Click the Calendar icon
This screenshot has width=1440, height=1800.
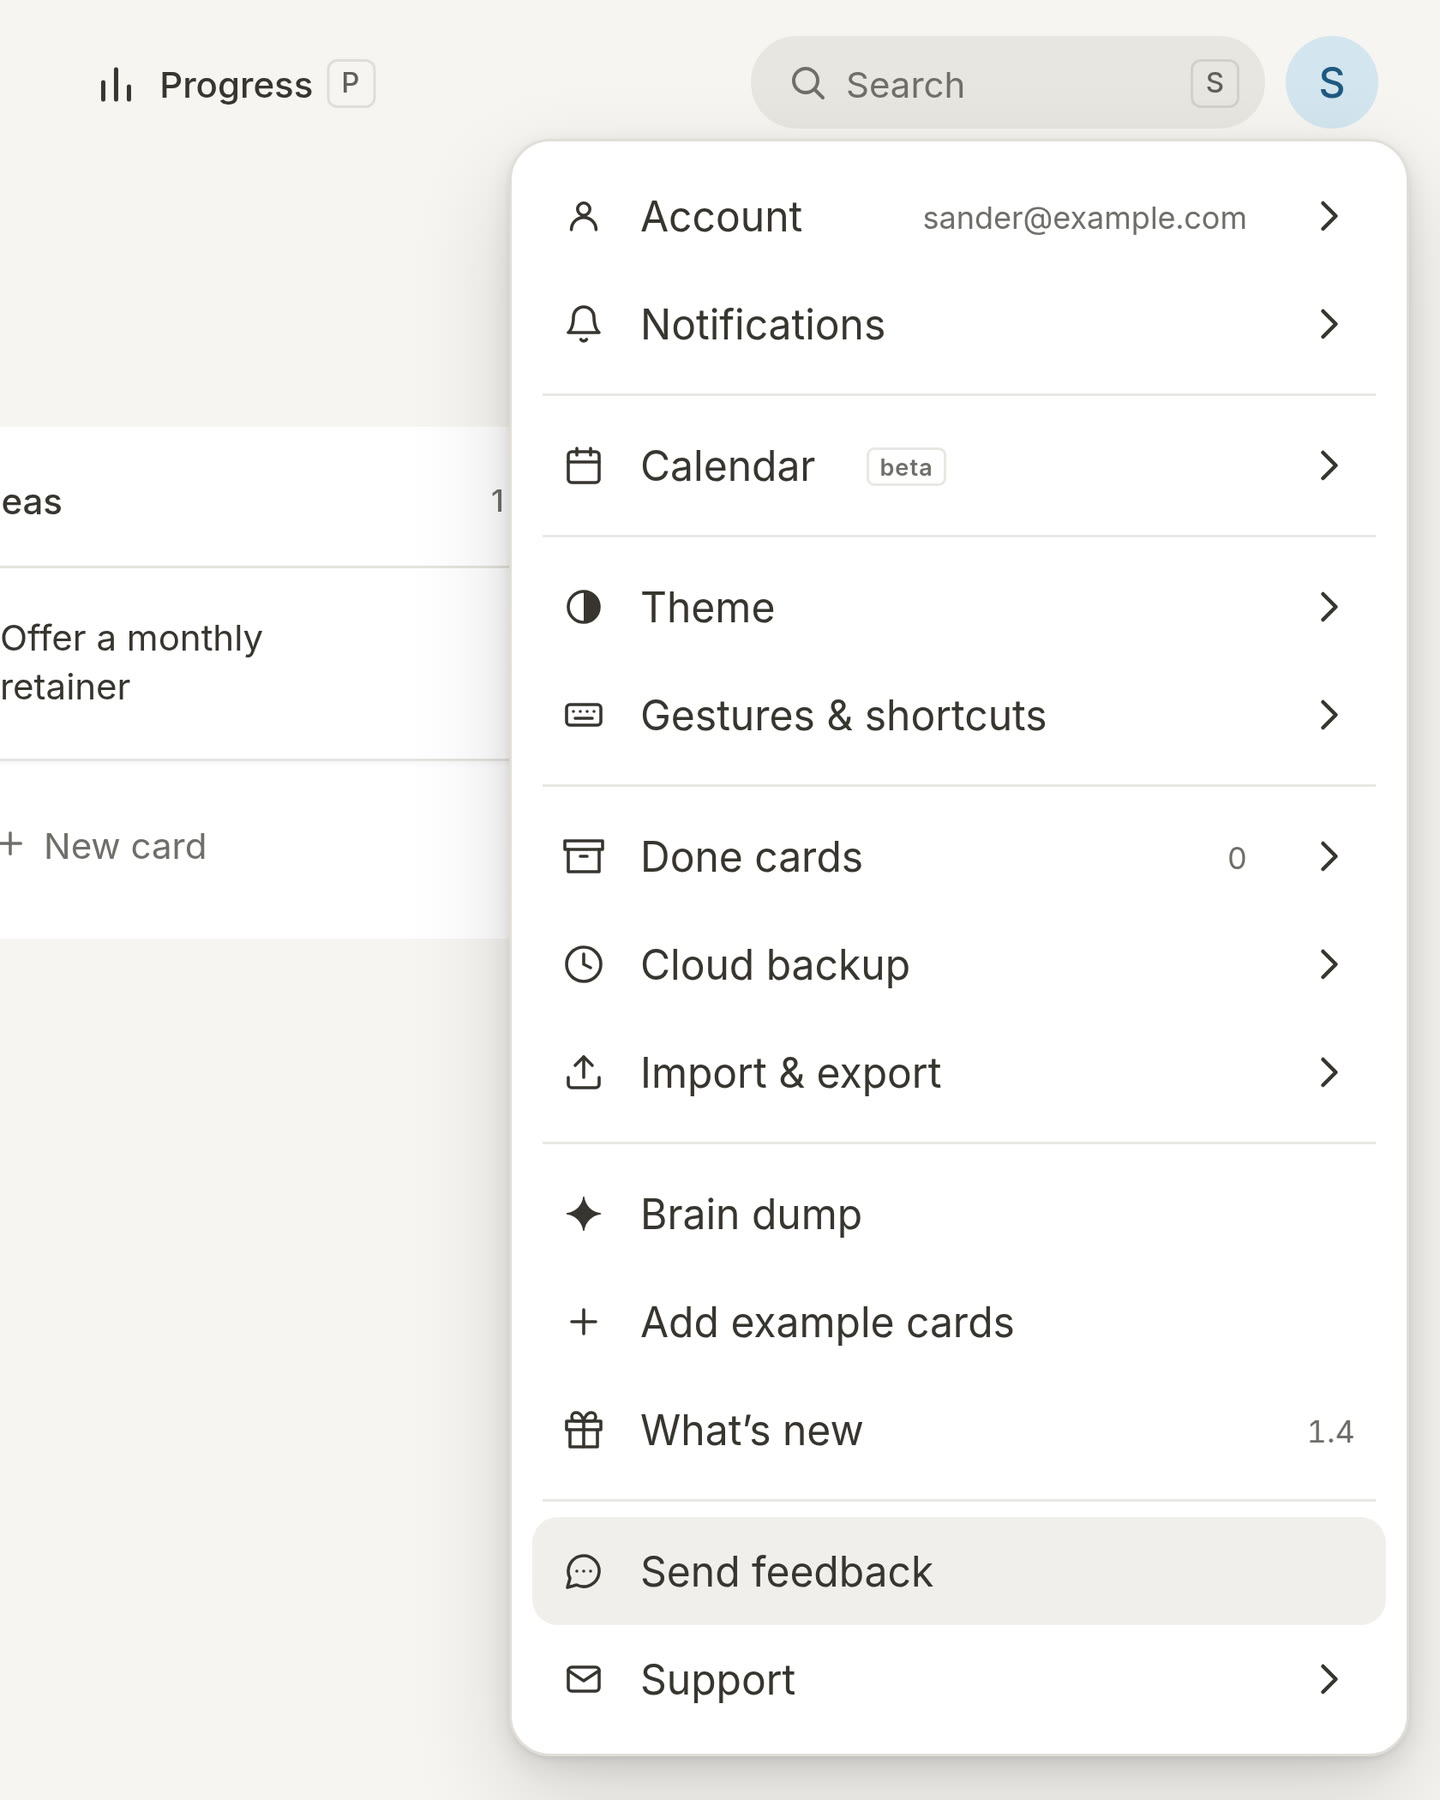click(583, 466)
